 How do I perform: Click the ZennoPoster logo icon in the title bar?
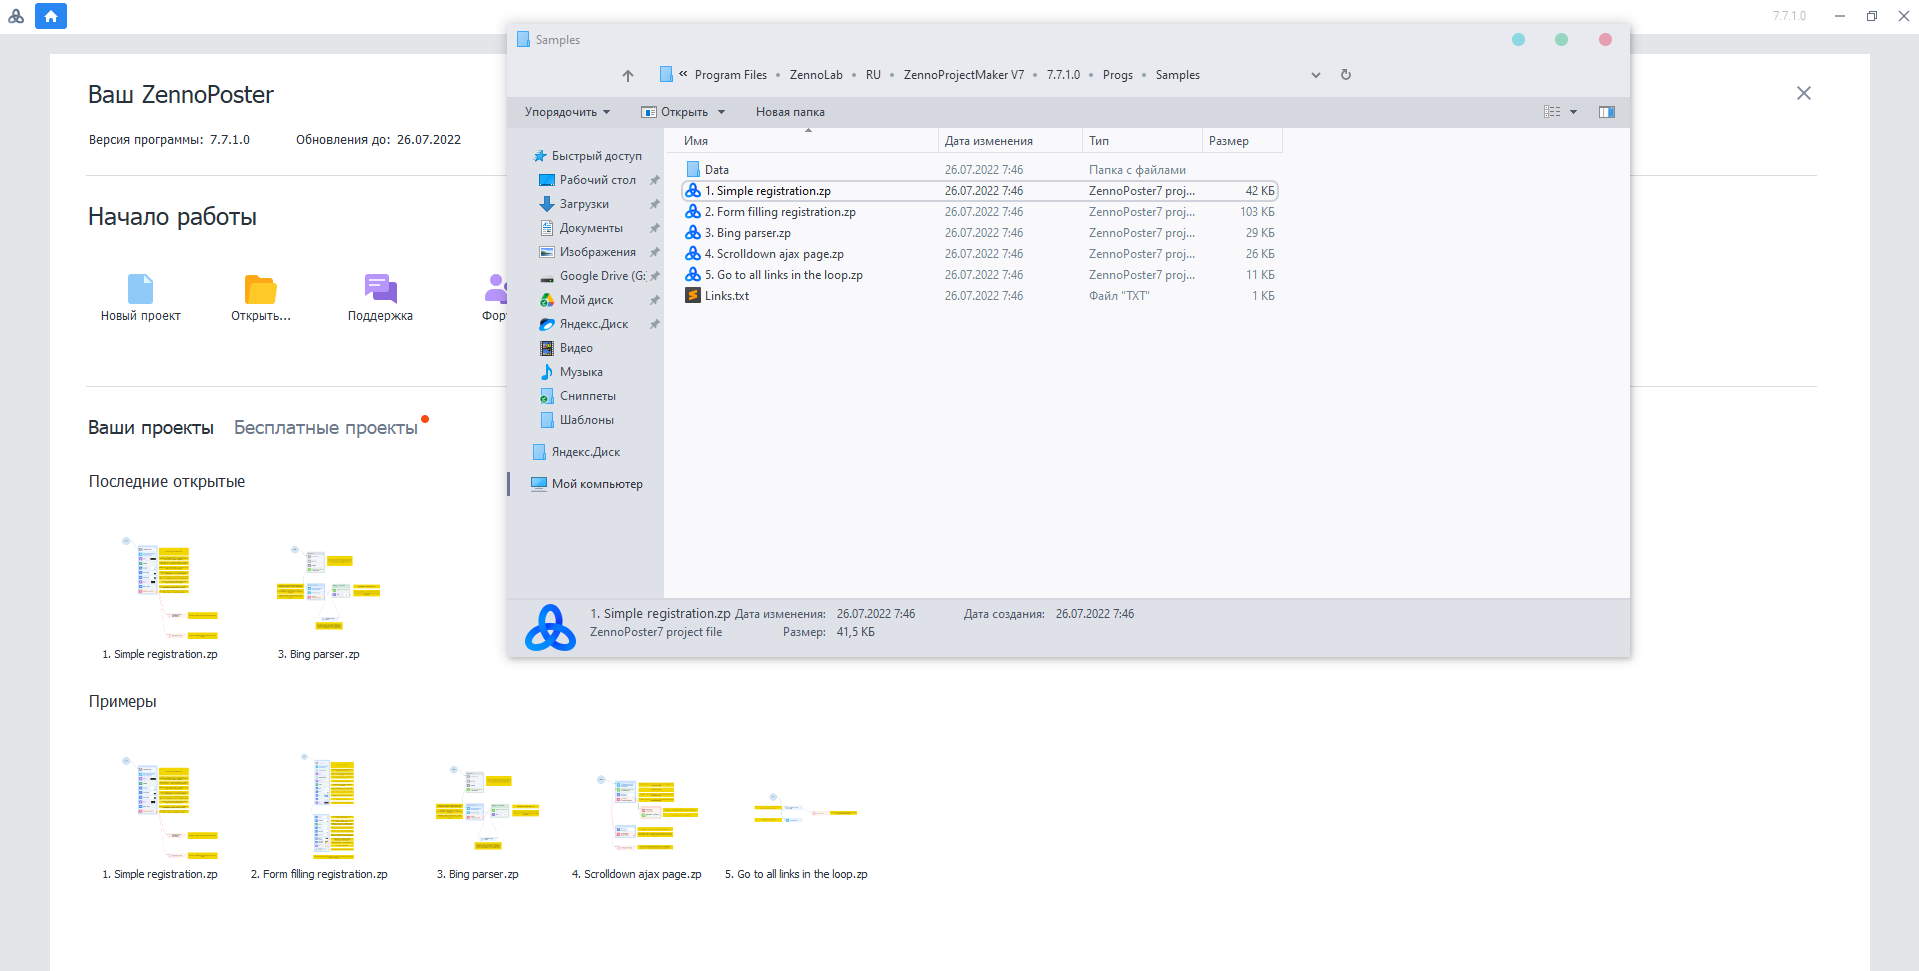[16, 16]
